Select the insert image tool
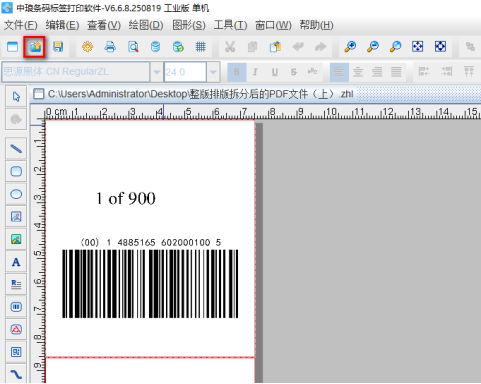Screen dimensions: 481x384 coord(16,217)
